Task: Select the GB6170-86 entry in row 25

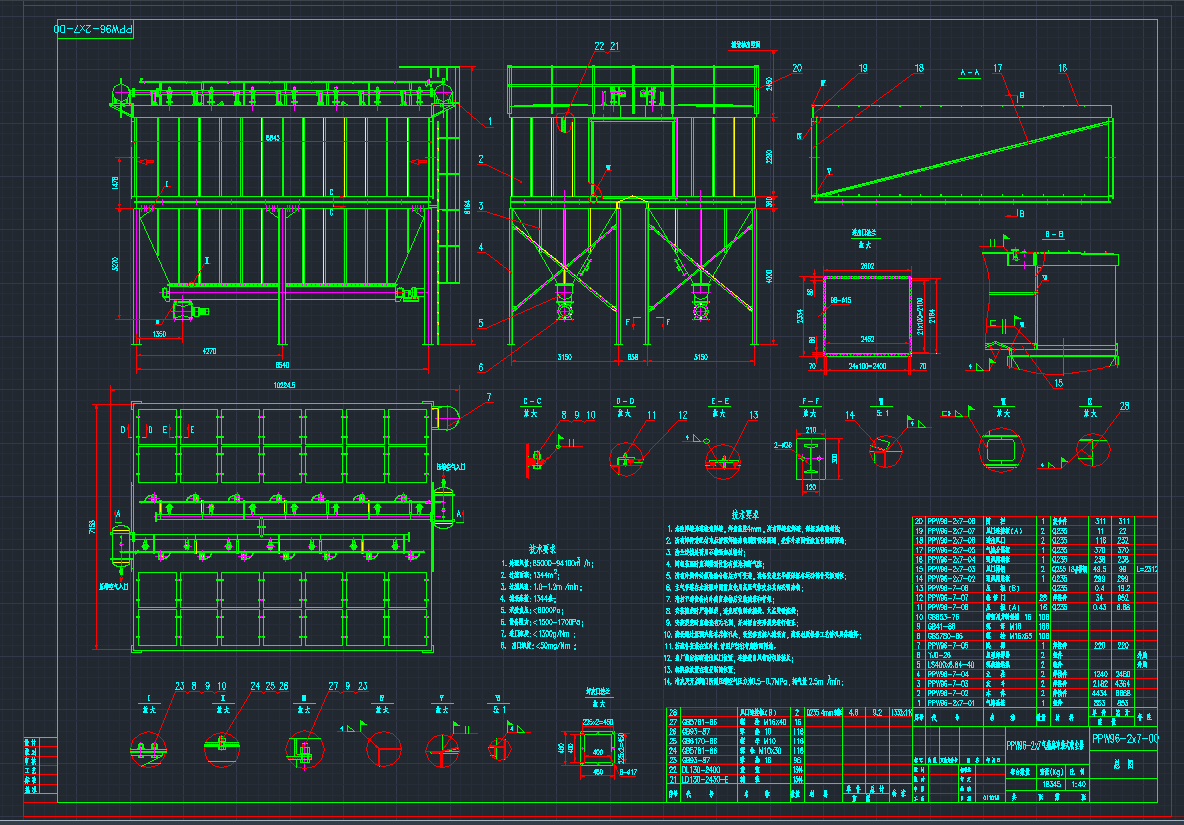Action: click(699, 741)
